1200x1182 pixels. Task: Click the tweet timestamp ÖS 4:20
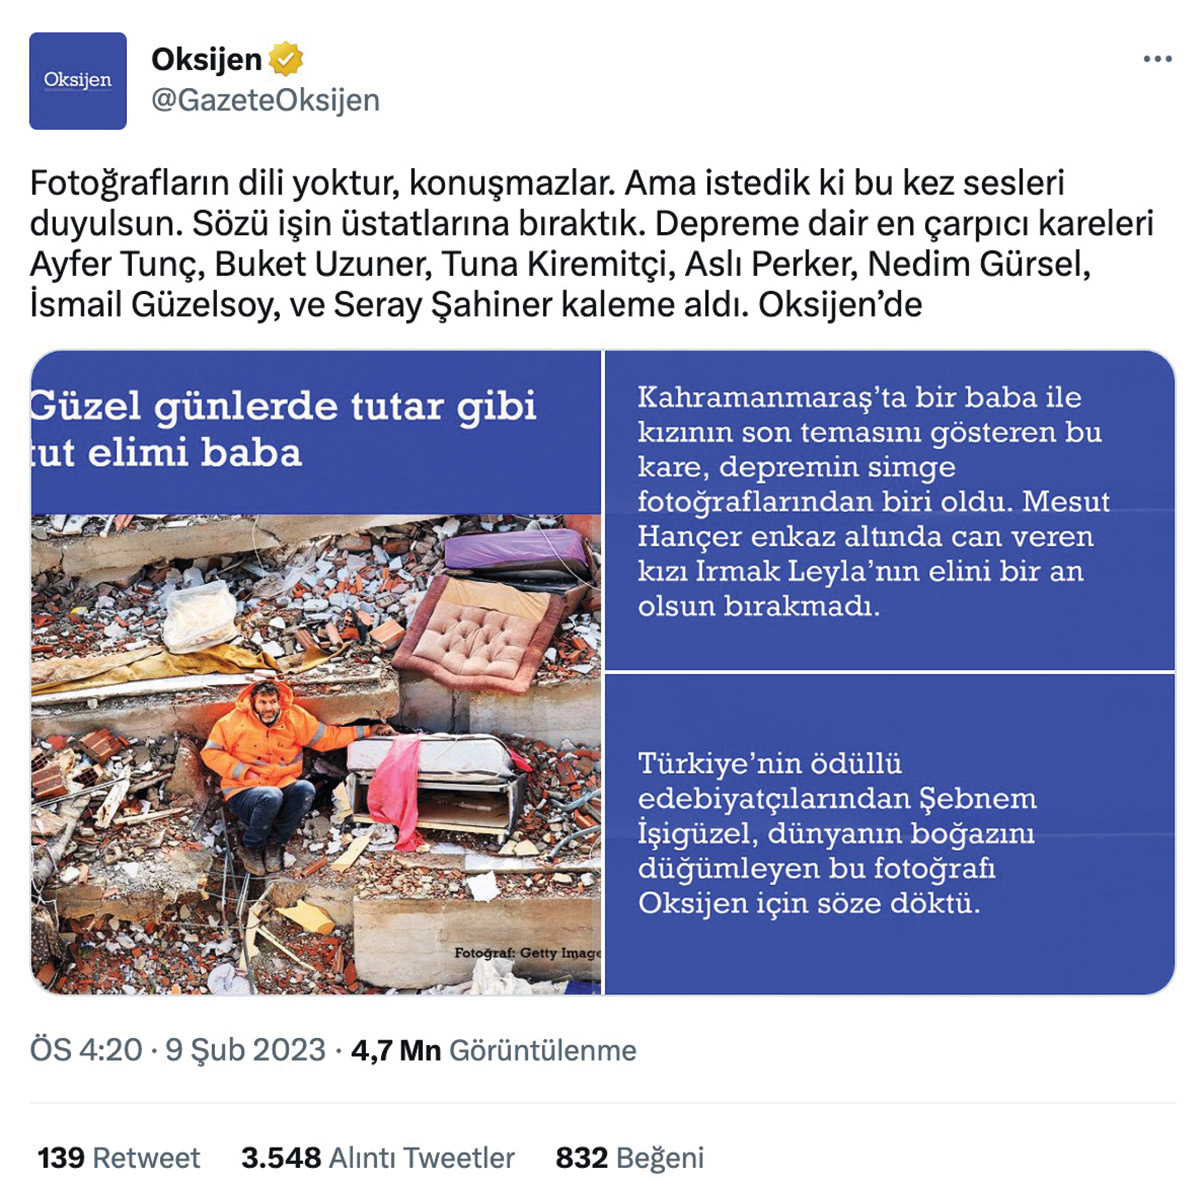pos(86,1050)
